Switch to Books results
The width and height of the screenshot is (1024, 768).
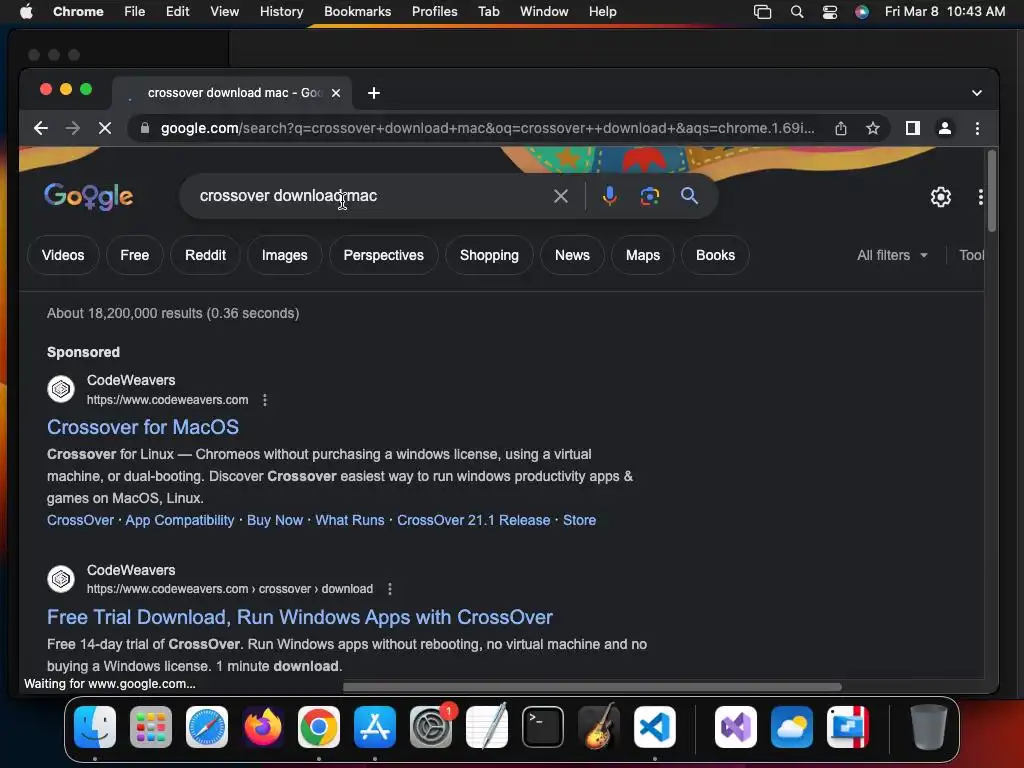coord(715,255)
